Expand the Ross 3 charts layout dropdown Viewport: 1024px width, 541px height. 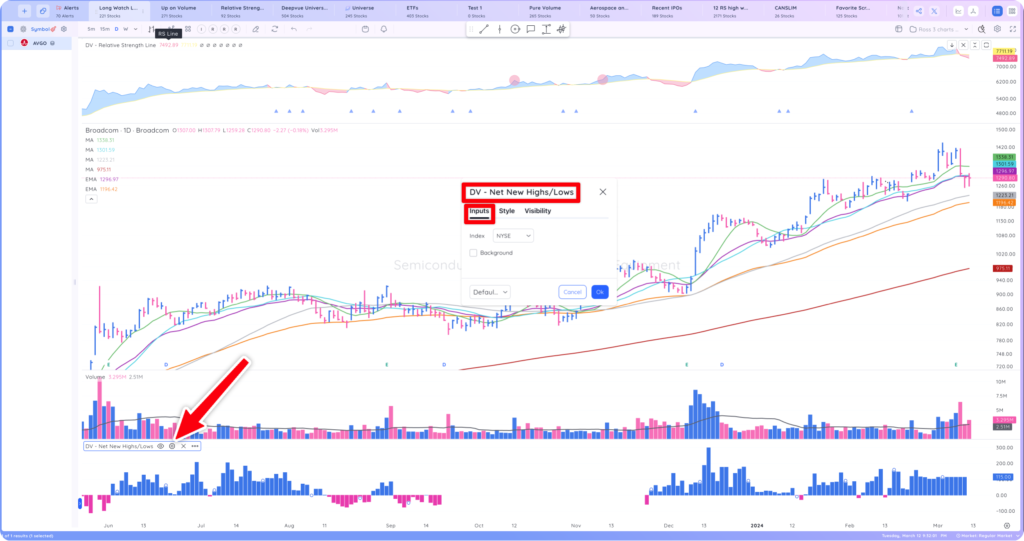tap(939, 29)
